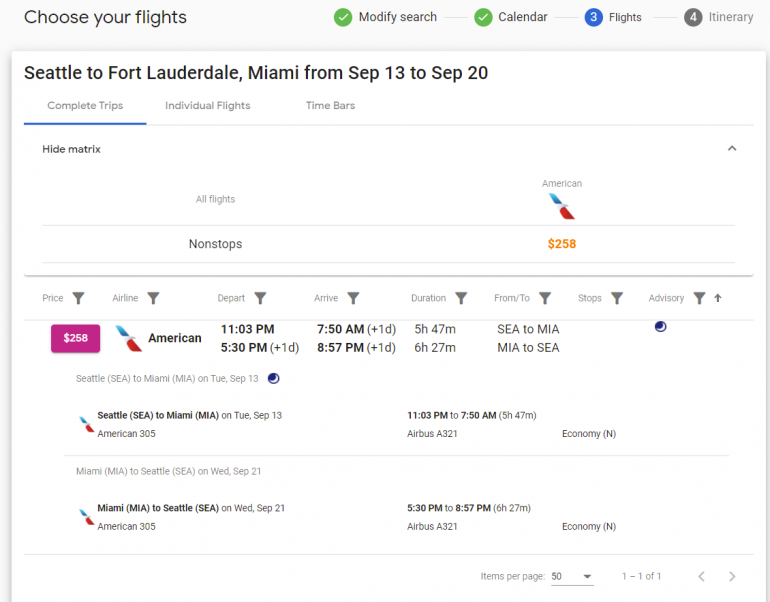Return to the Calendar step
Screen dimensions: 770x602
pos(511,17)
